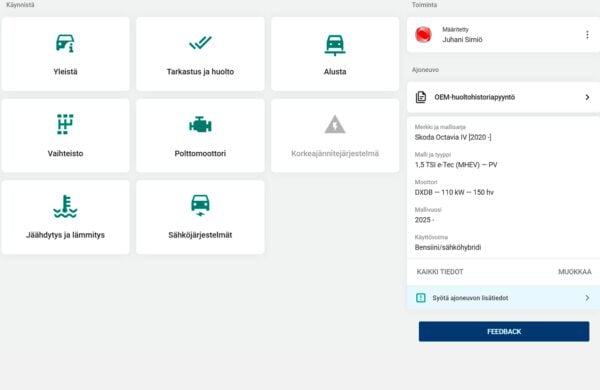This screenshot has height=390, width=600.
Task: Click the Toiminta section heading
Action: click(x=424, y=5)
